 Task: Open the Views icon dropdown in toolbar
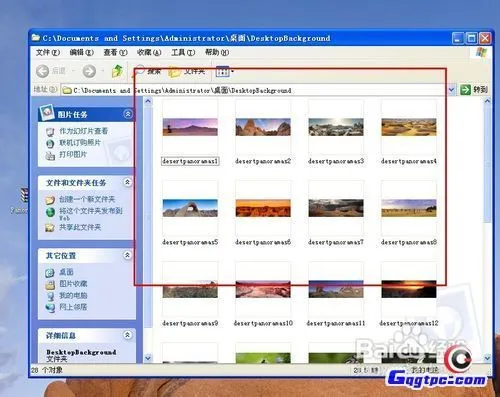(225, 71)
